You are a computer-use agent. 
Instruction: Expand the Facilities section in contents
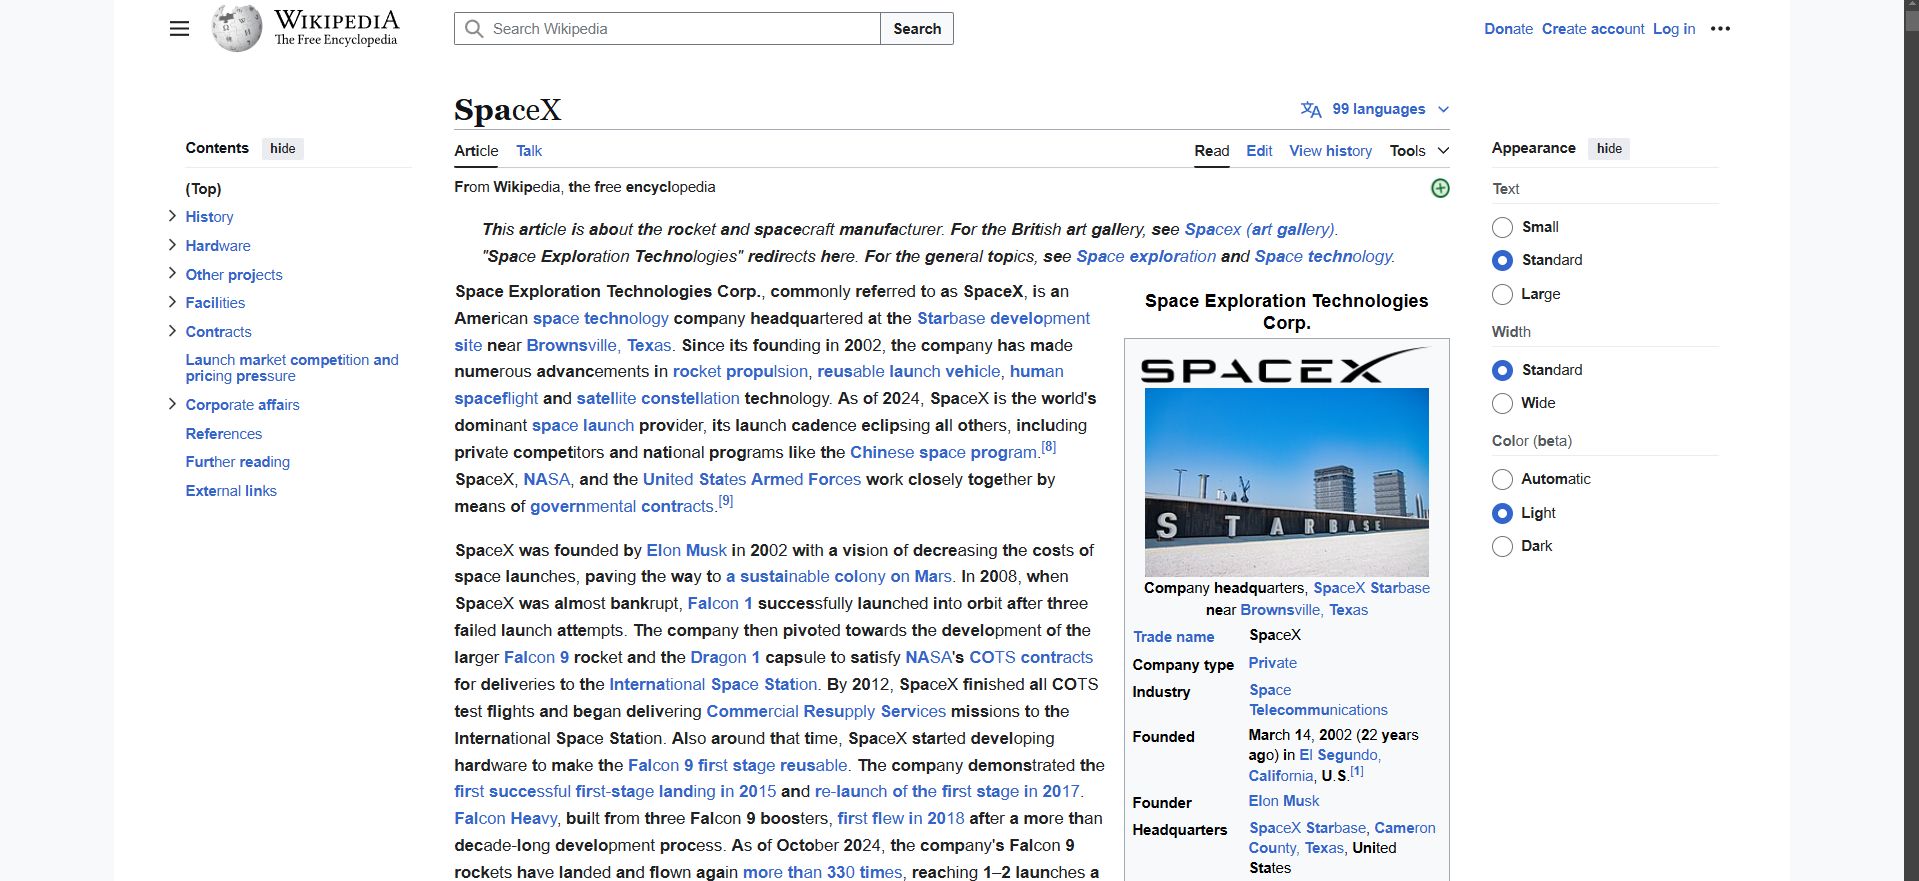(172, 302)
